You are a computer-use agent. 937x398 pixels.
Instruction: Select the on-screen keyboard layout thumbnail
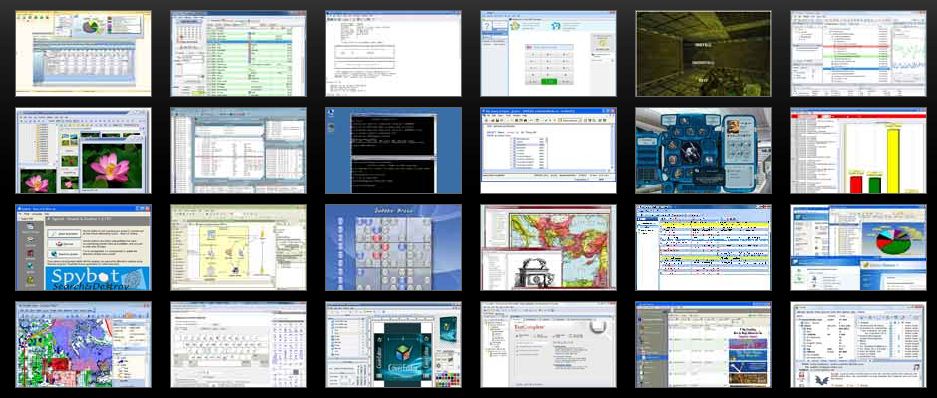[x=238, y=345]
